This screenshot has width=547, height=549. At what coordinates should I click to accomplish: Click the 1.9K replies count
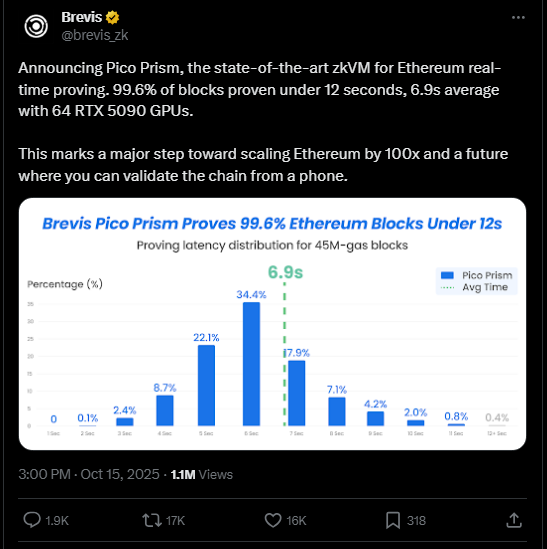pyautogui.click(x=57, y=521)
